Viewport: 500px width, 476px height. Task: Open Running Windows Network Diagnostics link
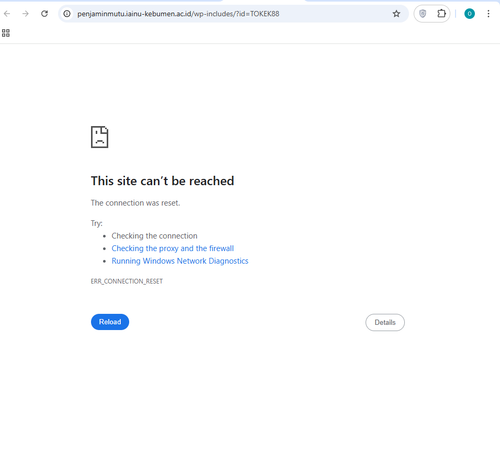[180, 261]
